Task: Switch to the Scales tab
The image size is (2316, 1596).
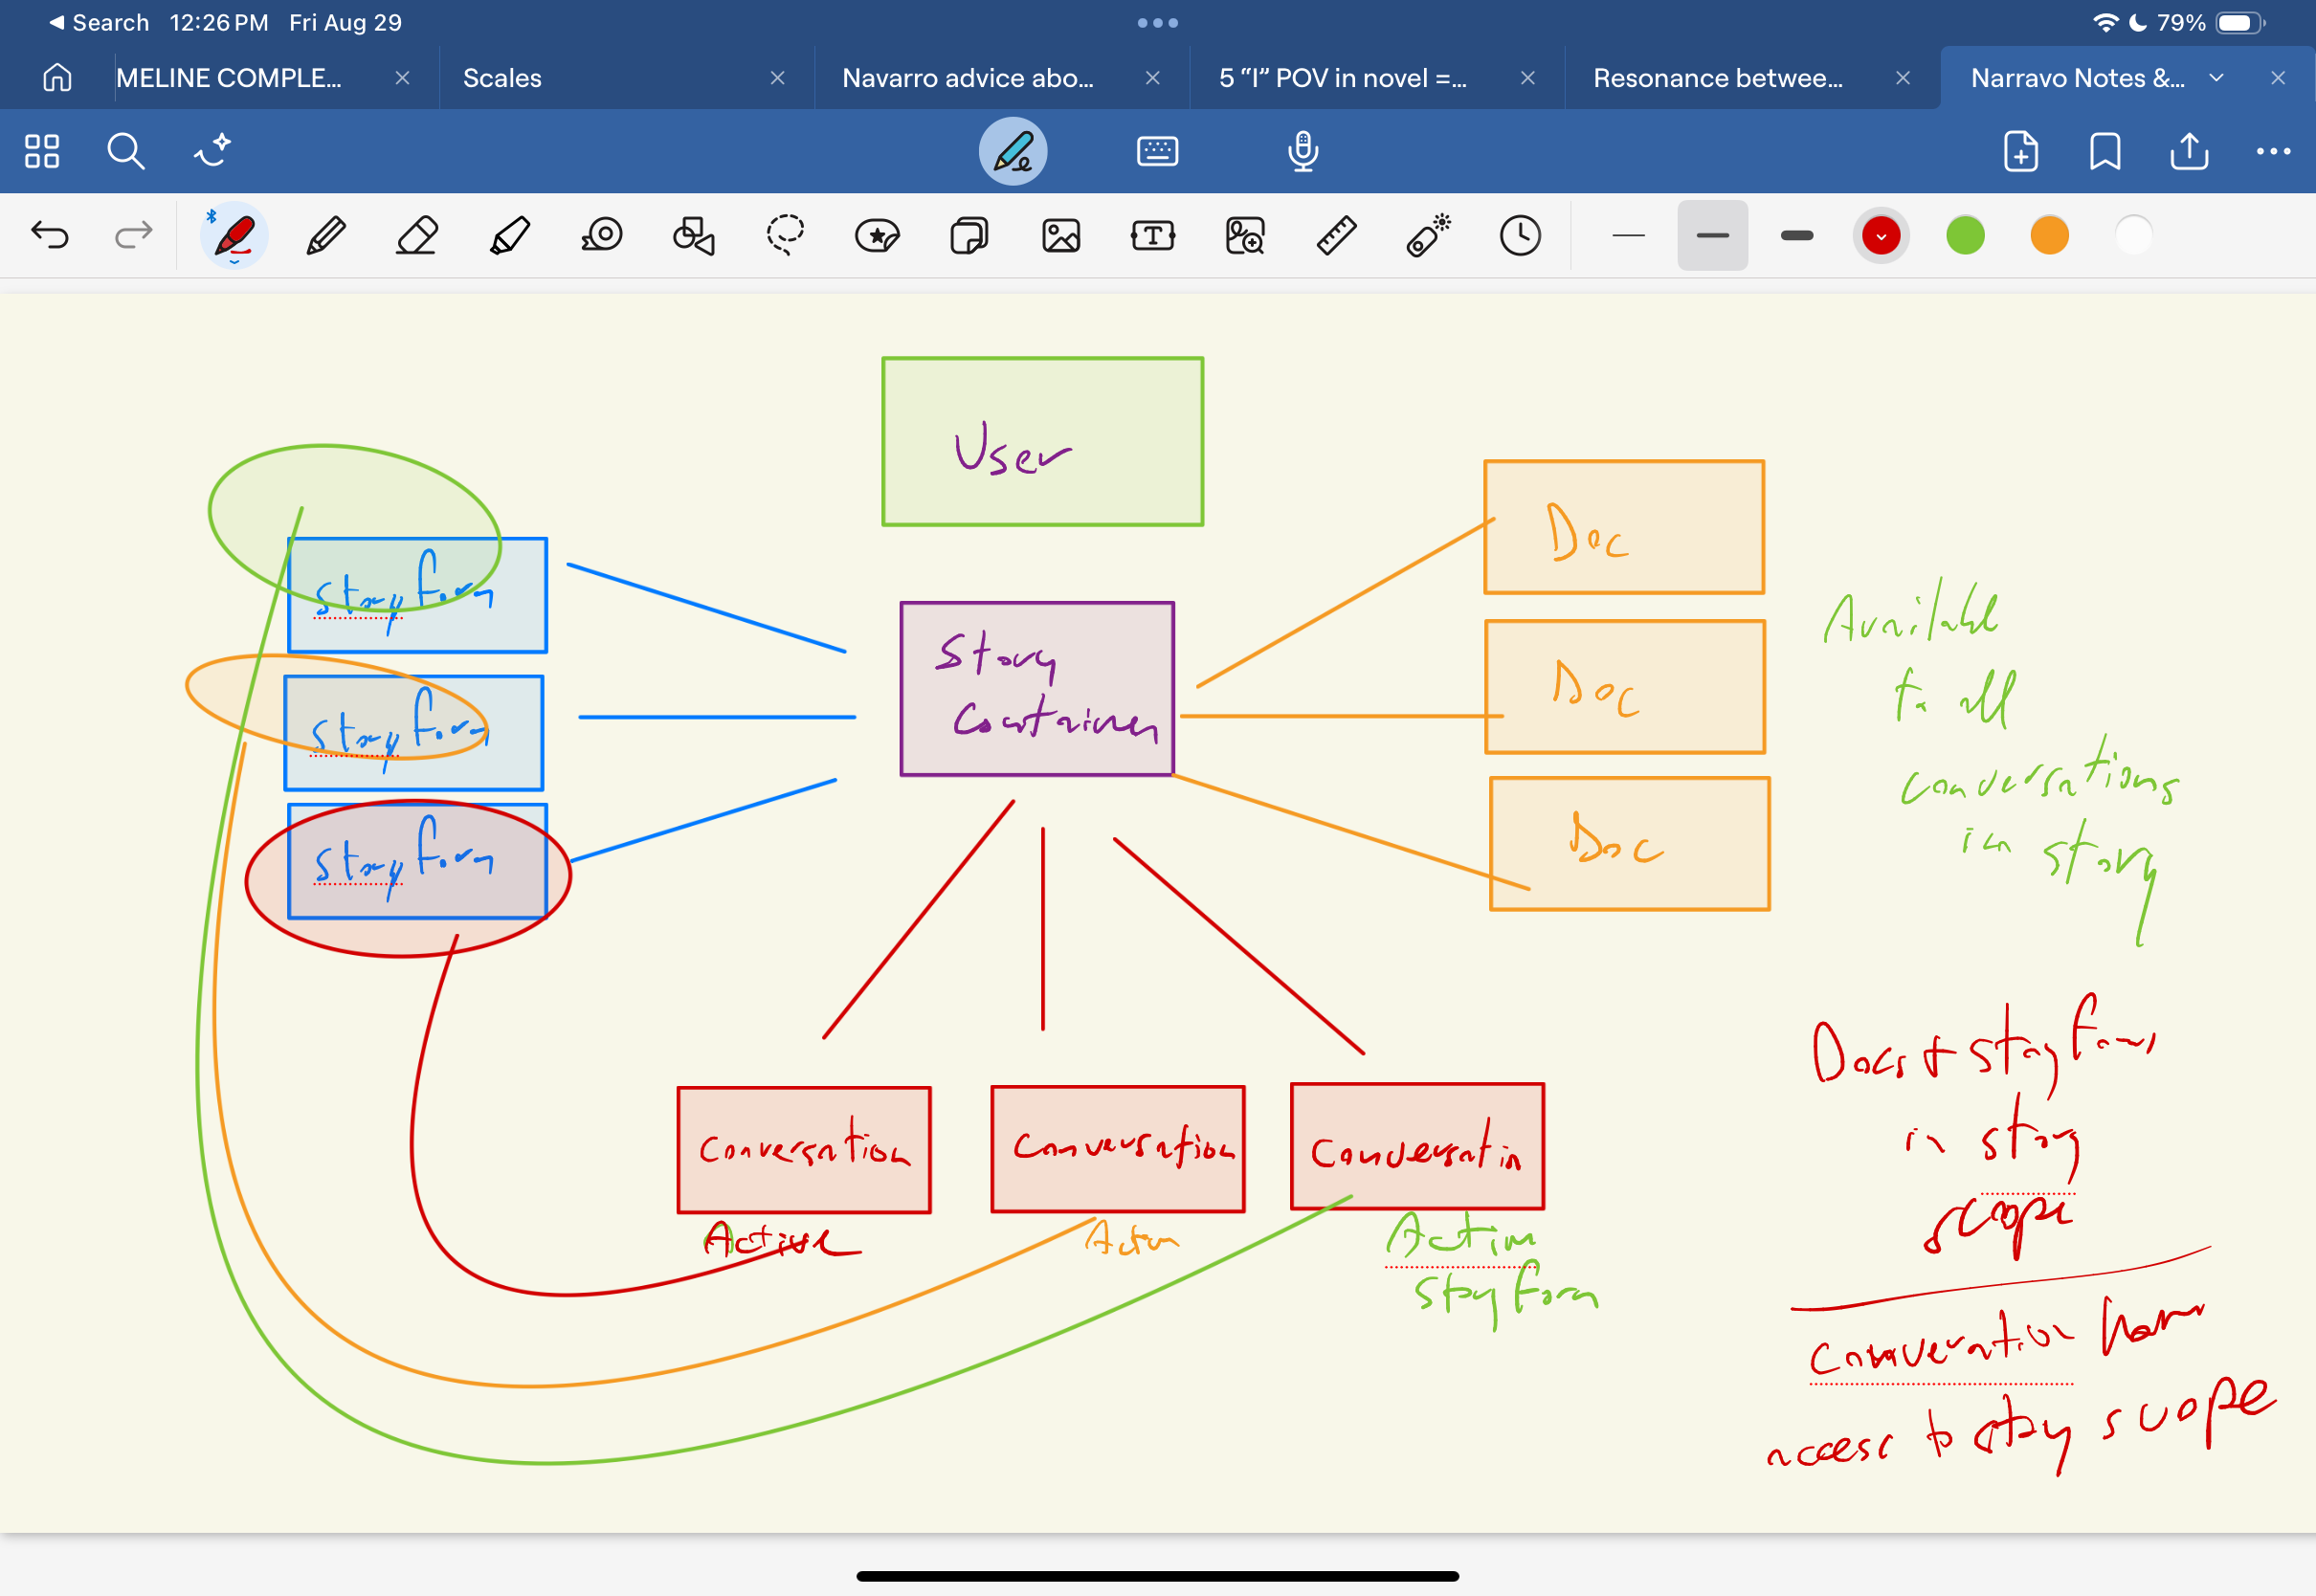Action: [502, 78]
